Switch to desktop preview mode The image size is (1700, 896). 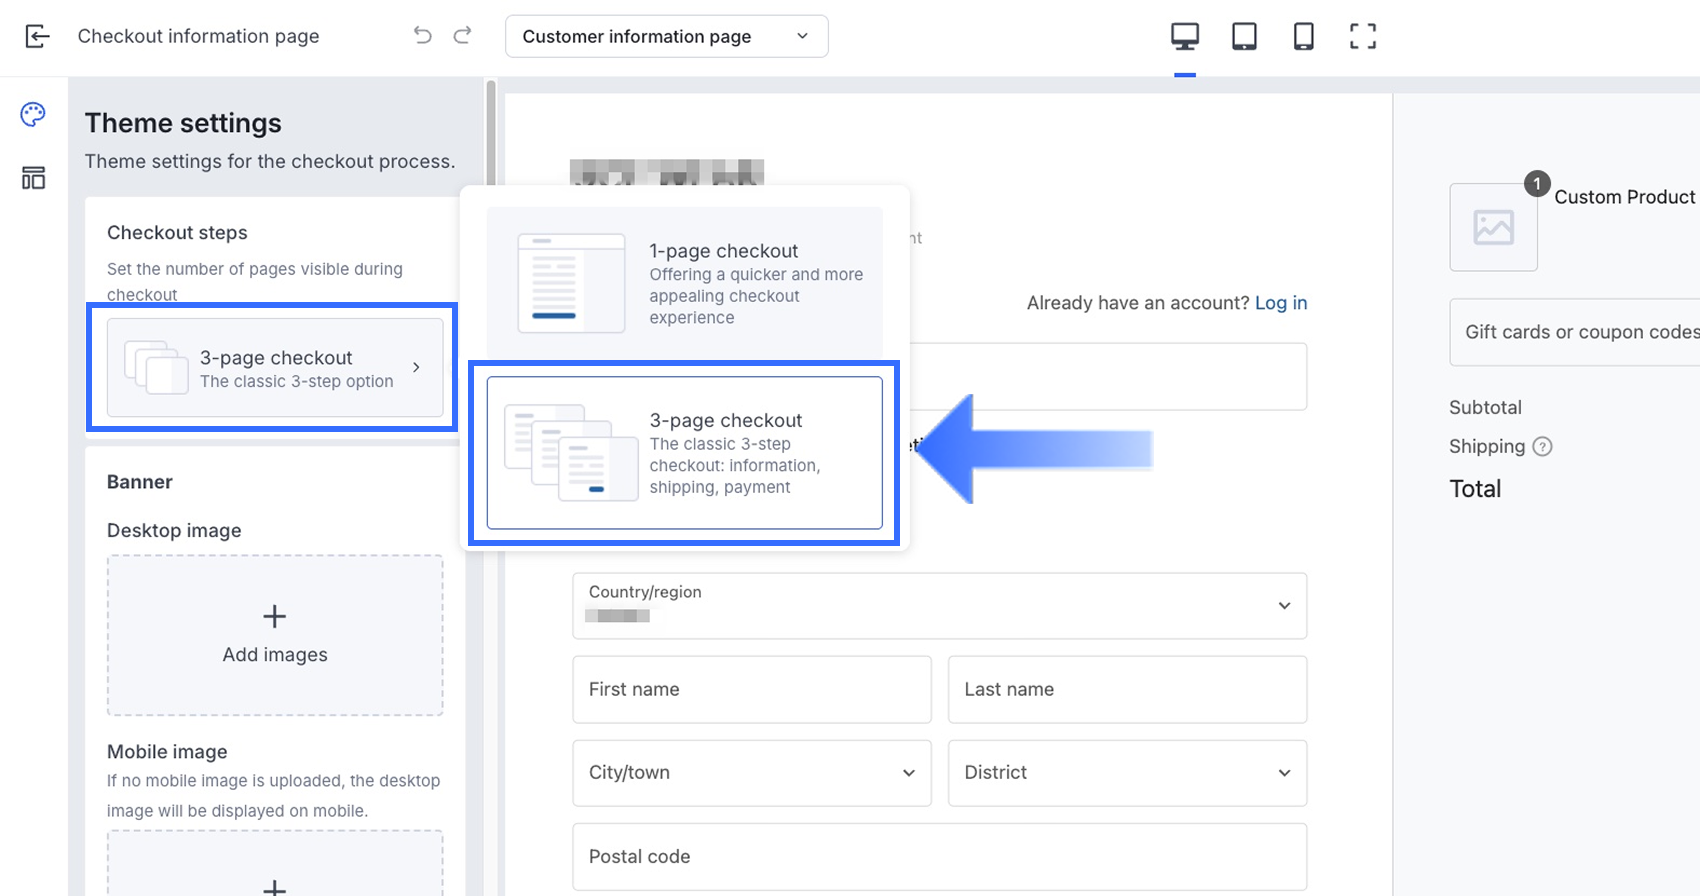1185,37
